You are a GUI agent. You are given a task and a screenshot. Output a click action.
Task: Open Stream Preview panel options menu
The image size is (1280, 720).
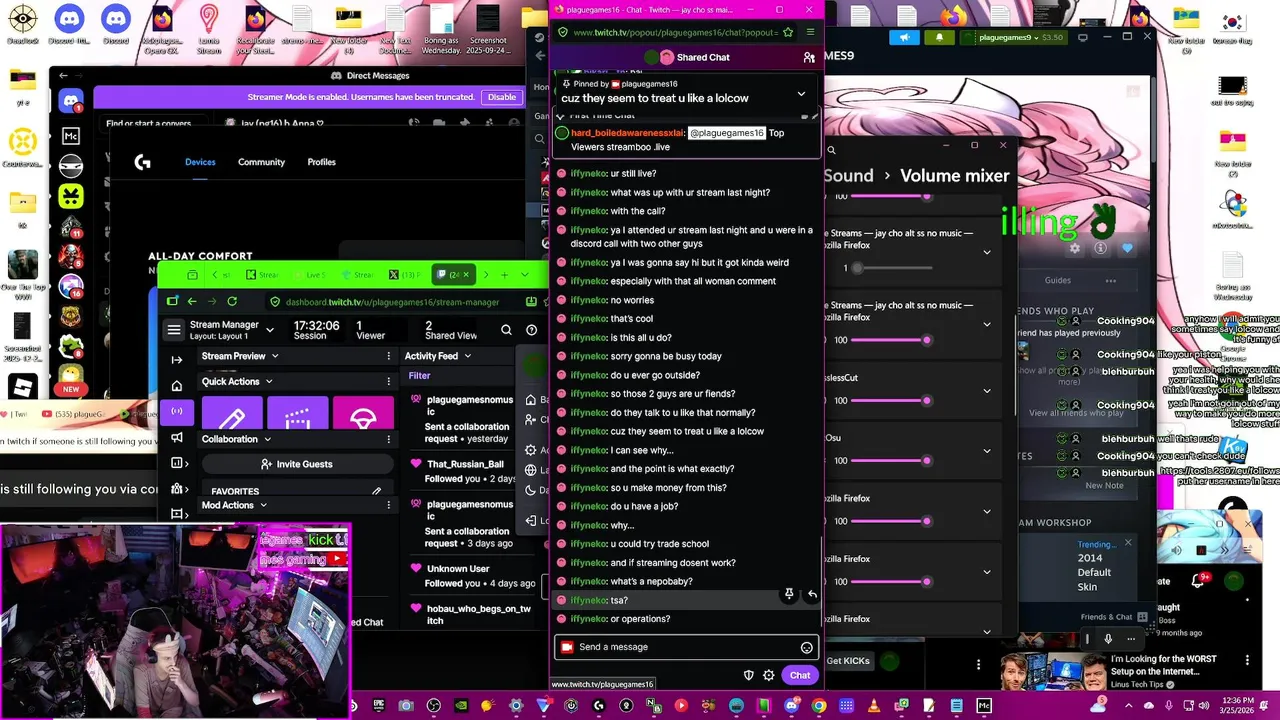click(389, 356)
